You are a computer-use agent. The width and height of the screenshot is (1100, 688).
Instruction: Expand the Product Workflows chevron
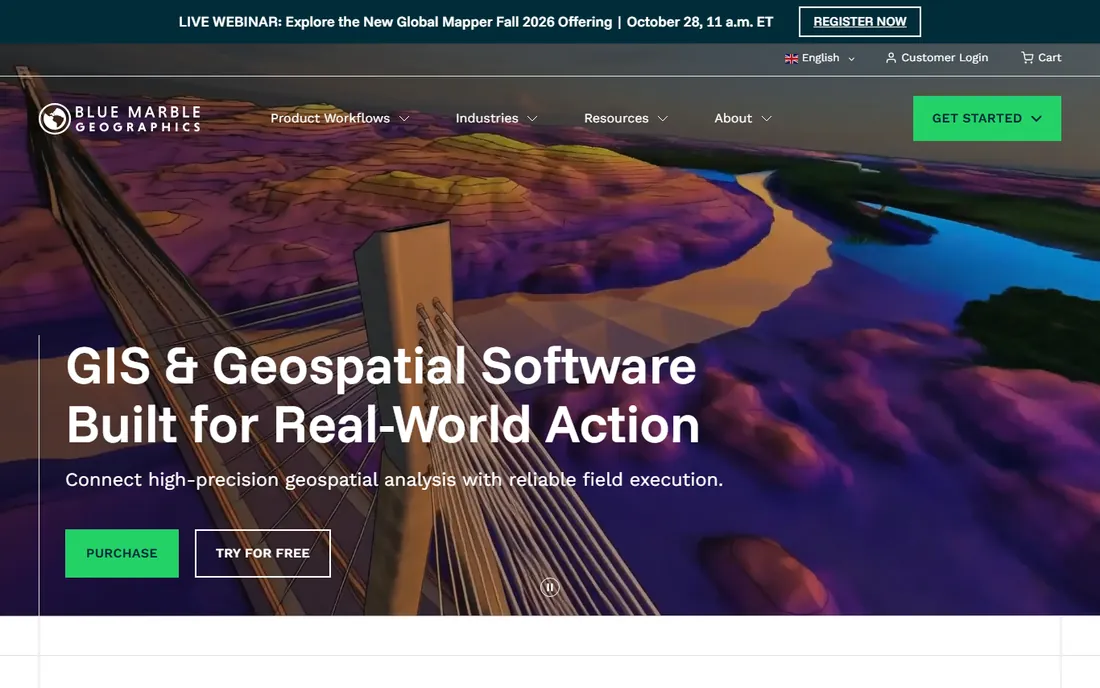coord(404,119)
